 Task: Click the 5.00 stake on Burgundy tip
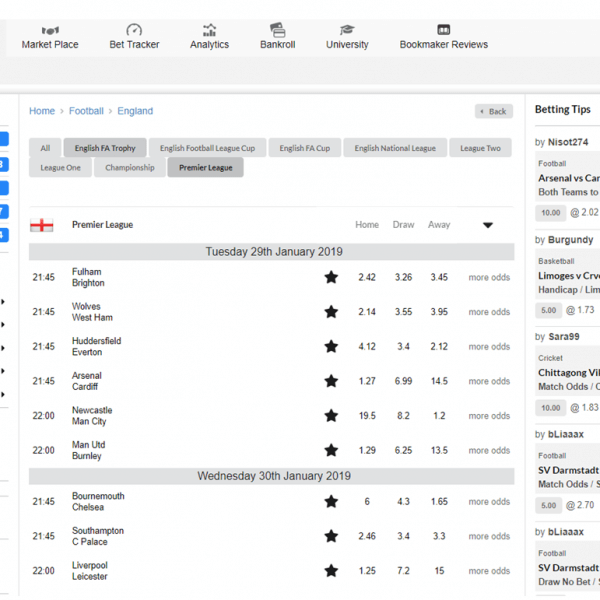[x=549, y=310]
